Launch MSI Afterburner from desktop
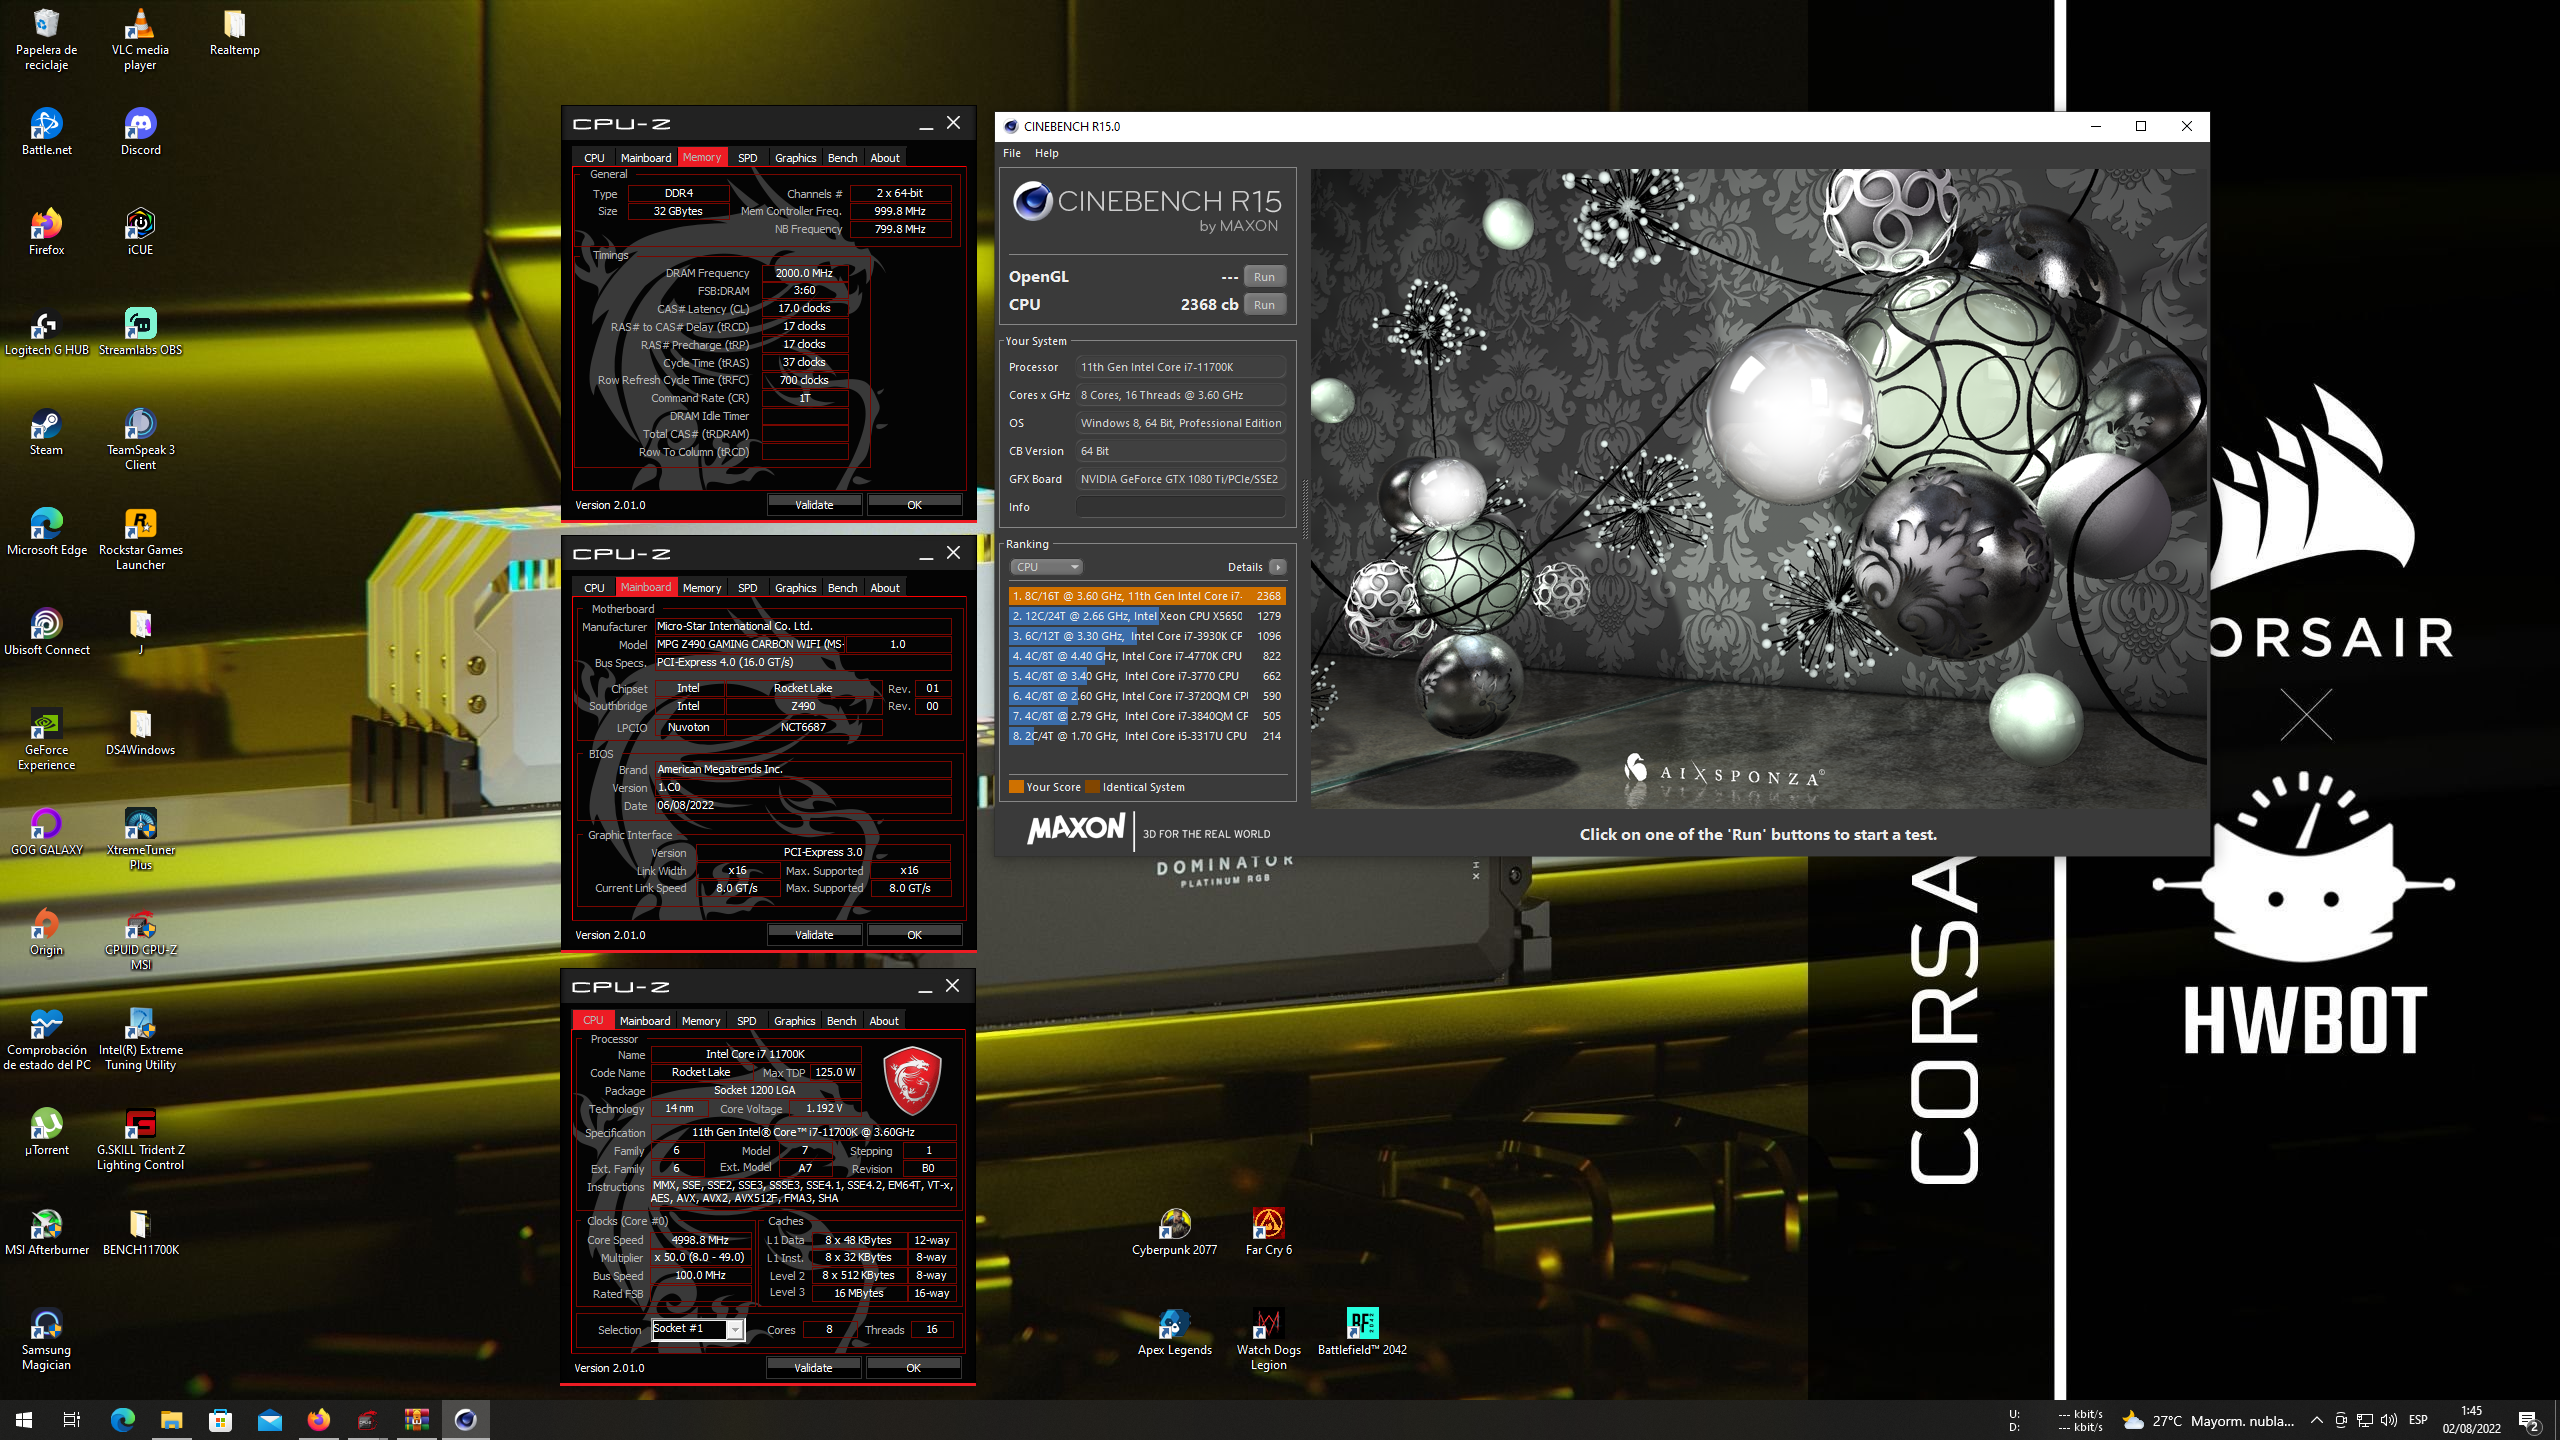 pyautogui.click(x=46, y=1231)
